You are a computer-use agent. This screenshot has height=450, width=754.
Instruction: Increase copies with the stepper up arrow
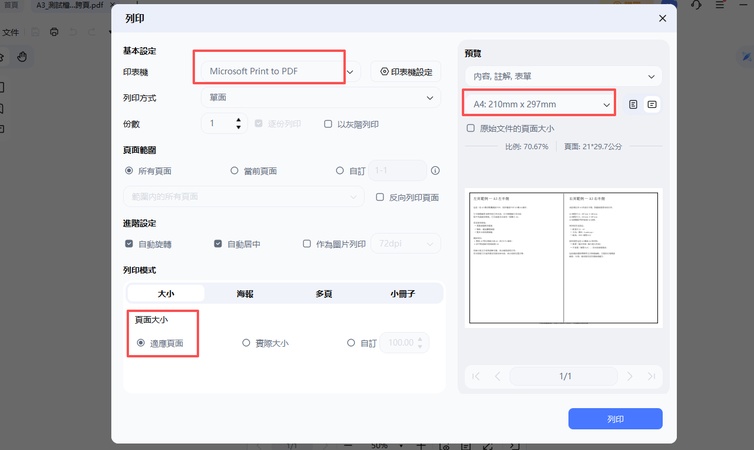click(x=239, y=120)
